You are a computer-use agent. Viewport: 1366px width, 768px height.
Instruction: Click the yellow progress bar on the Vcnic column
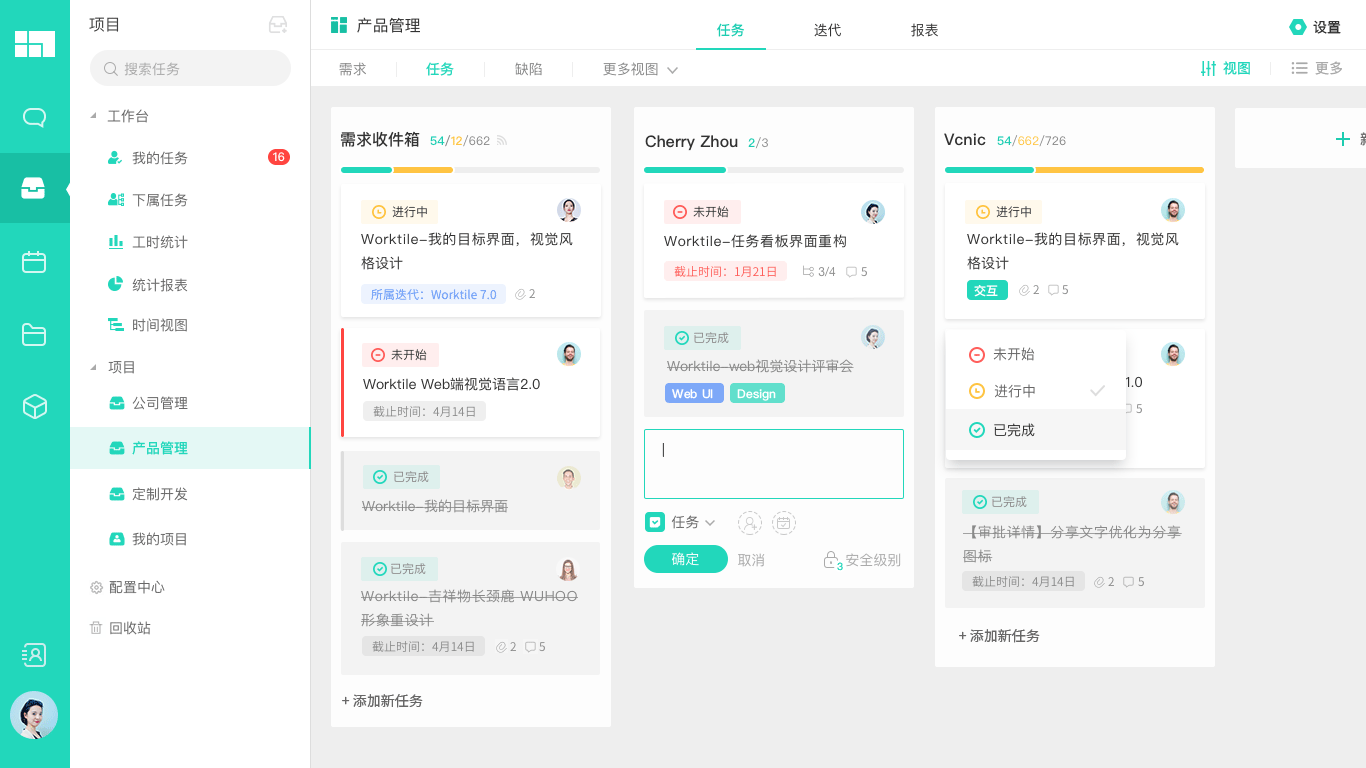1118,171
